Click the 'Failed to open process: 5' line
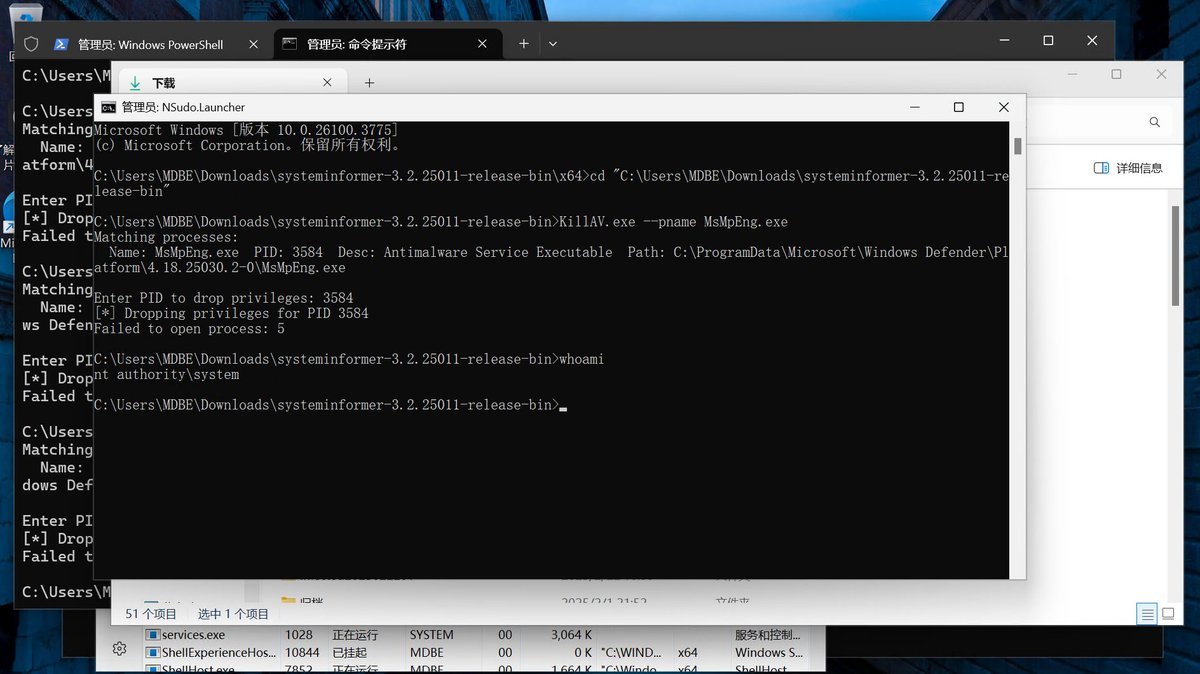Image resolution: width=1200 pixels, height=674 pixels. pos(189,328)
